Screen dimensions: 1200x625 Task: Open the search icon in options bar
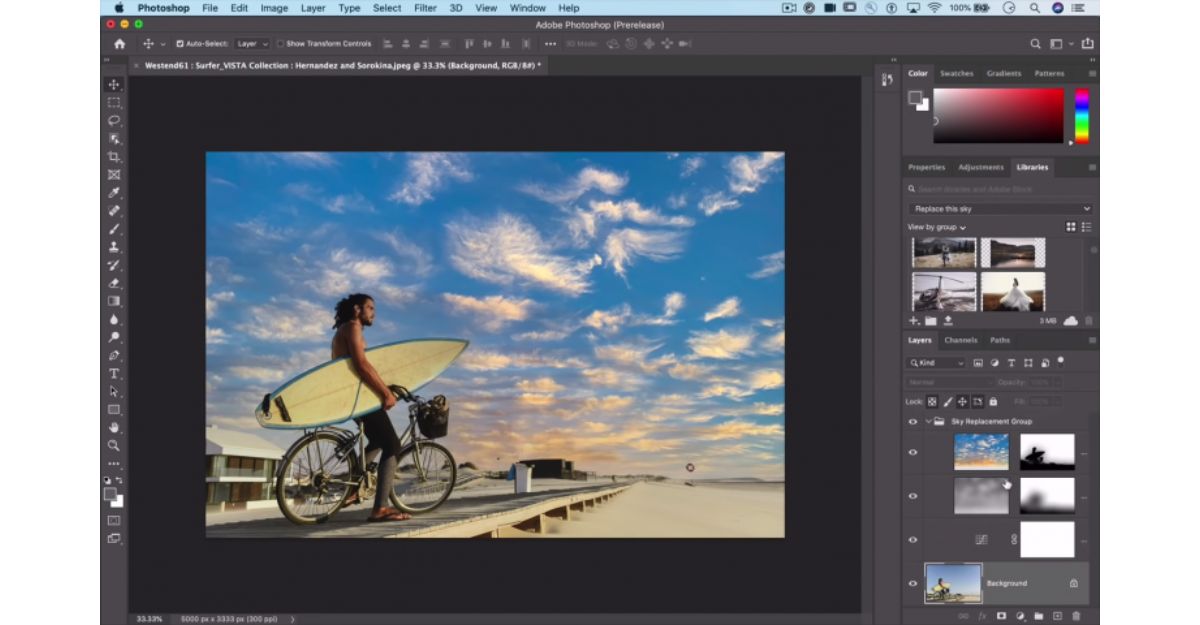(x=1036, y=44)
